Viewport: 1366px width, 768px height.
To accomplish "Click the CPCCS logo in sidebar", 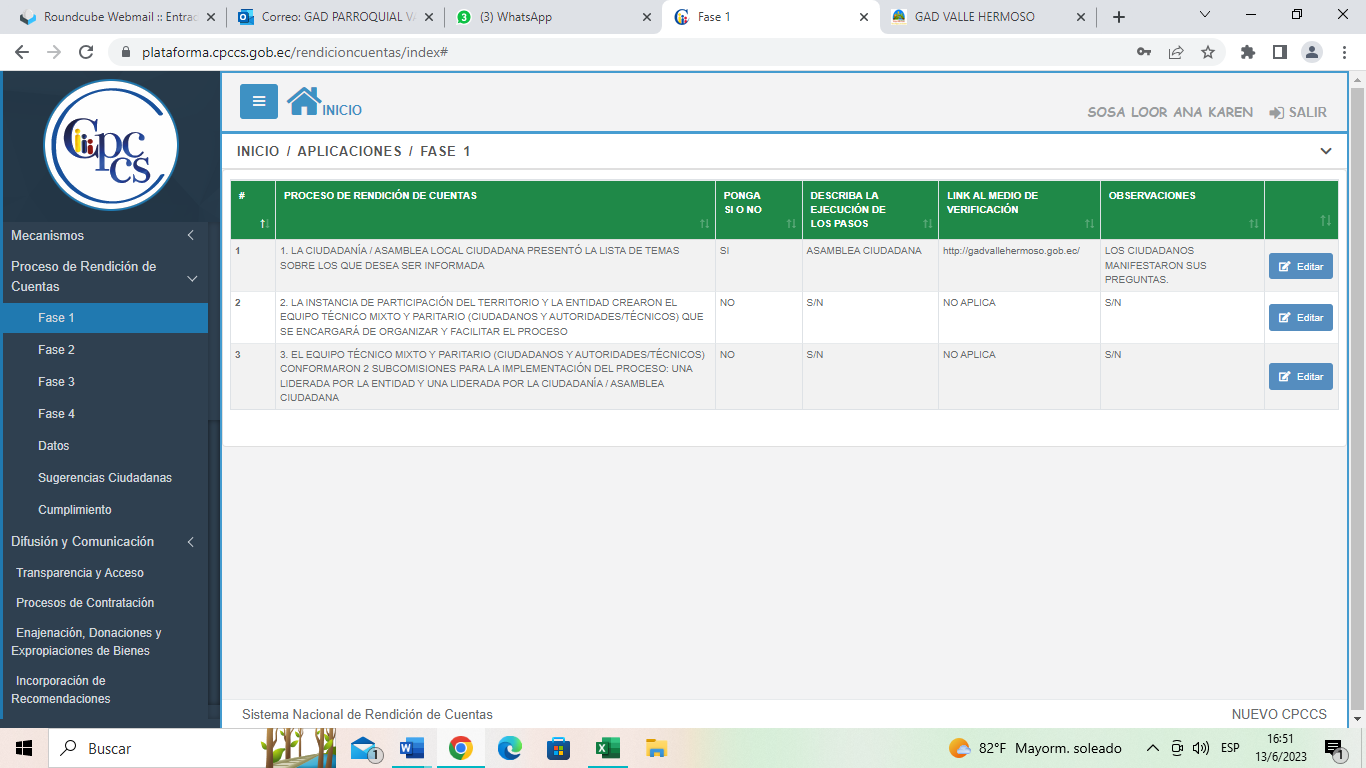I will pos(111,146).
